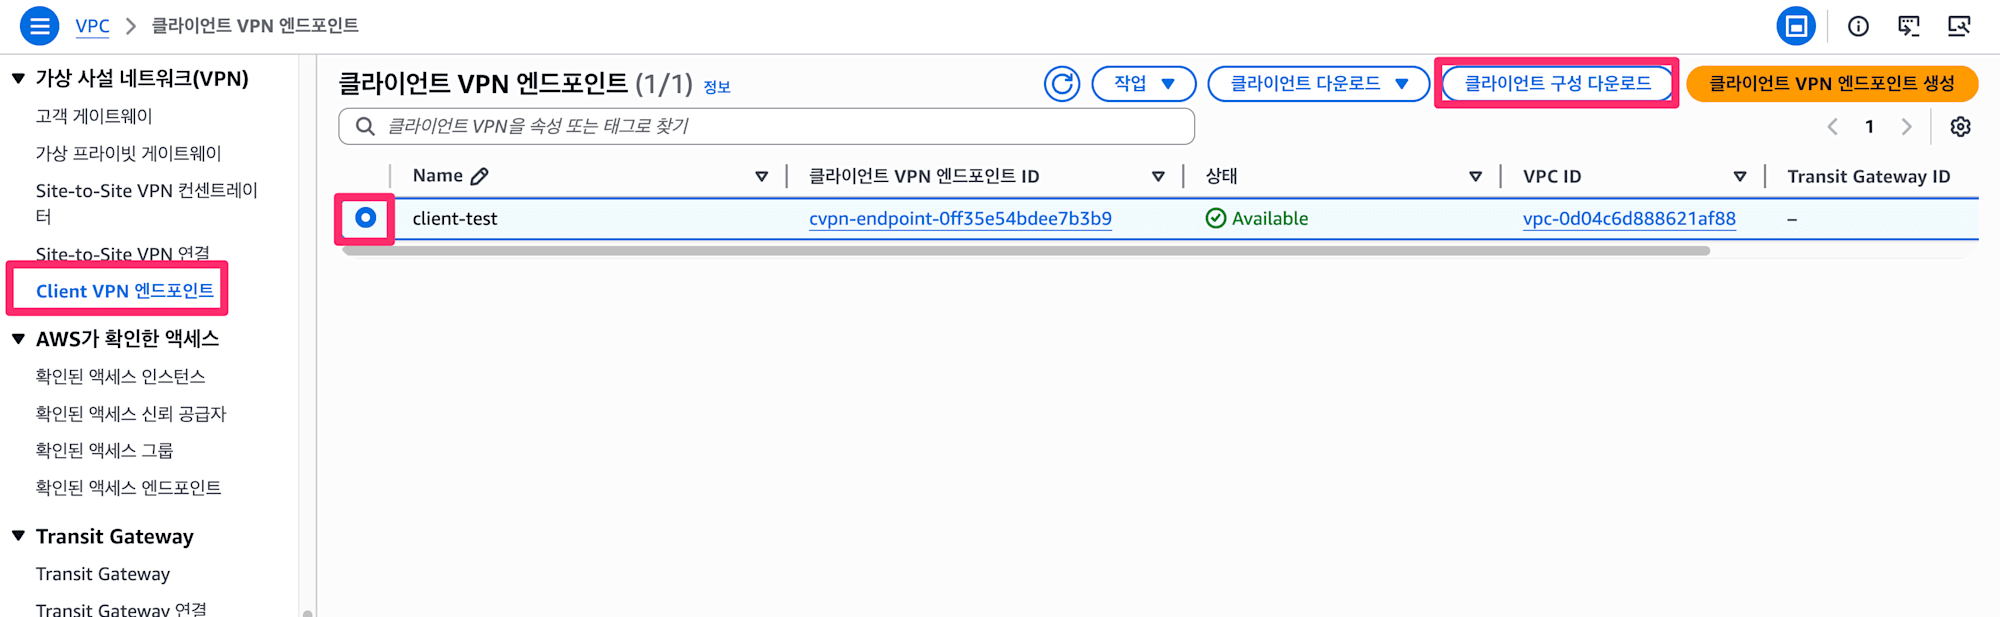Collapse the 가상 사설 네트워크(VPN) section
Image resolution: width=2000 pixels, height=617 pixels.
click(18, 78)
